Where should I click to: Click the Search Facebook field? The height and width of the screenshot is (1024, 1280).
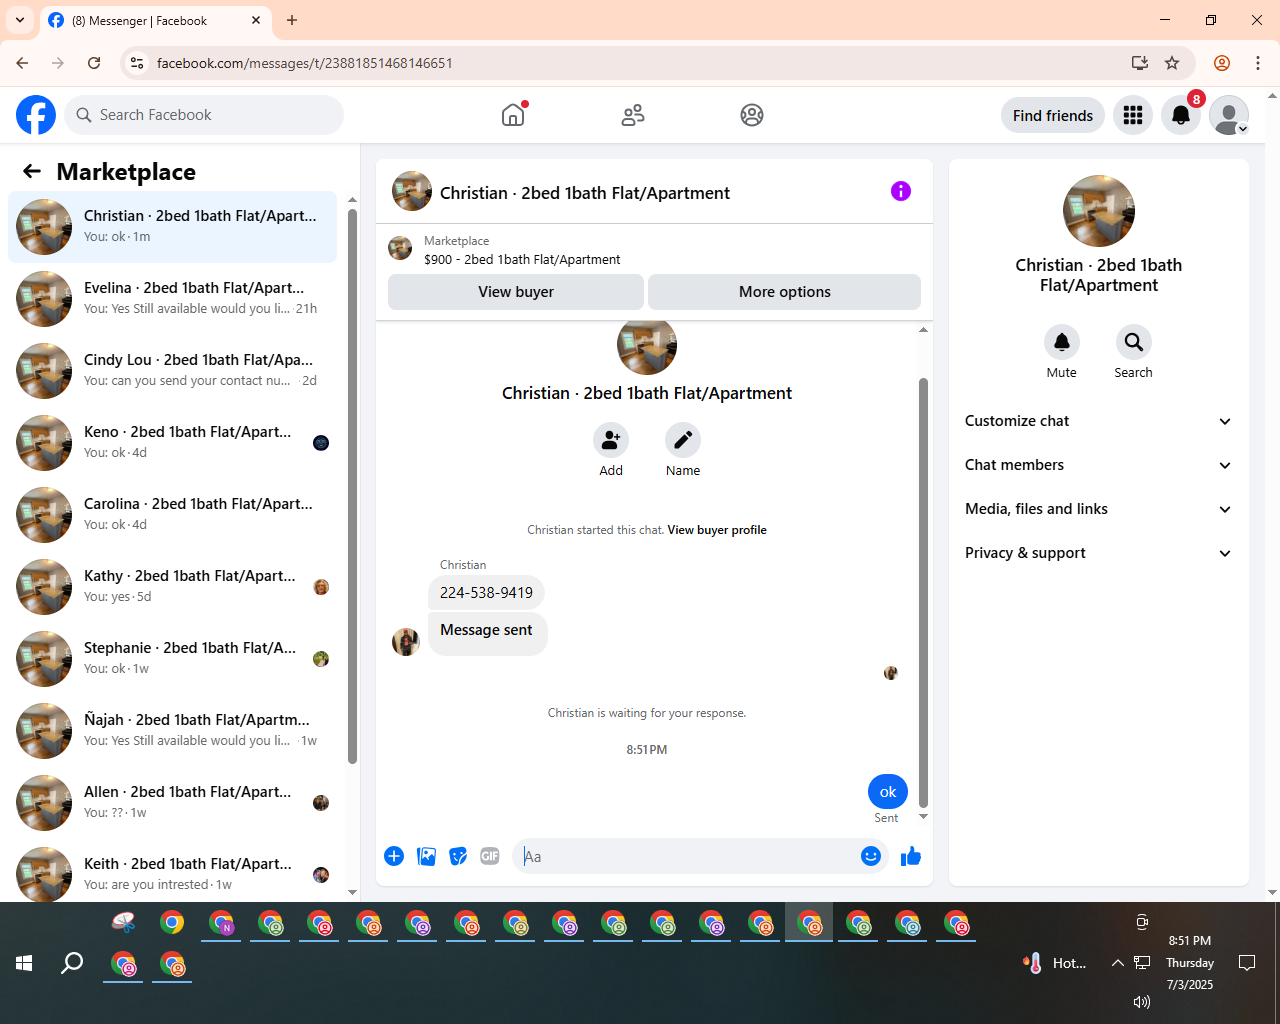tap(204, 115)
